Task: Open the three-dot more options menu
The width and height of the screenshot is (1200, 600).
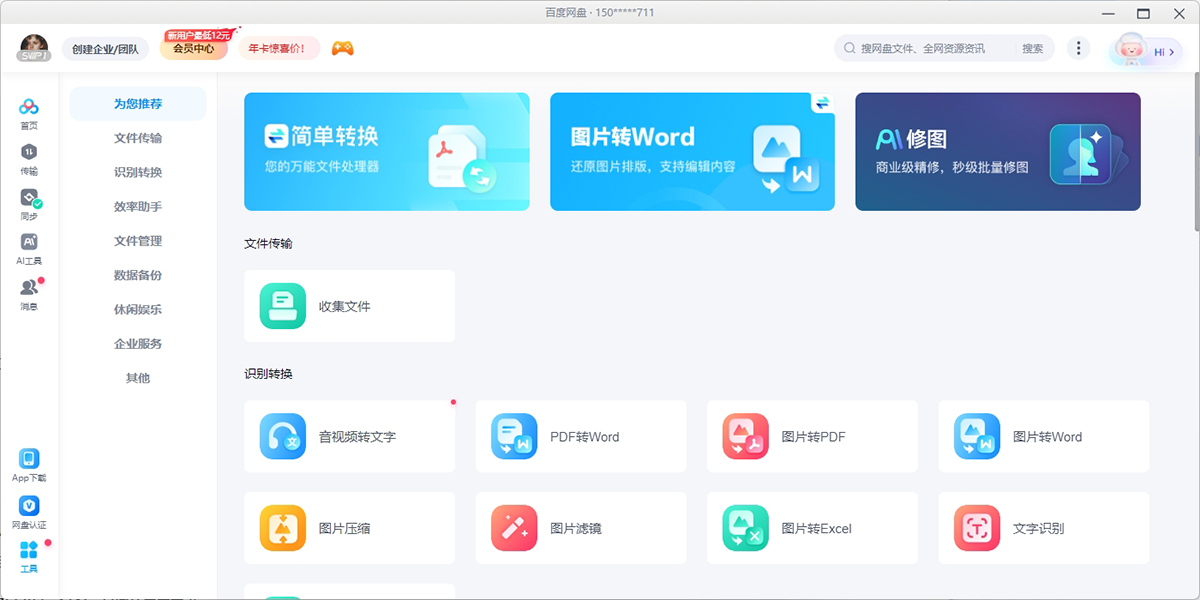Action: click(x=1078, y=48)
